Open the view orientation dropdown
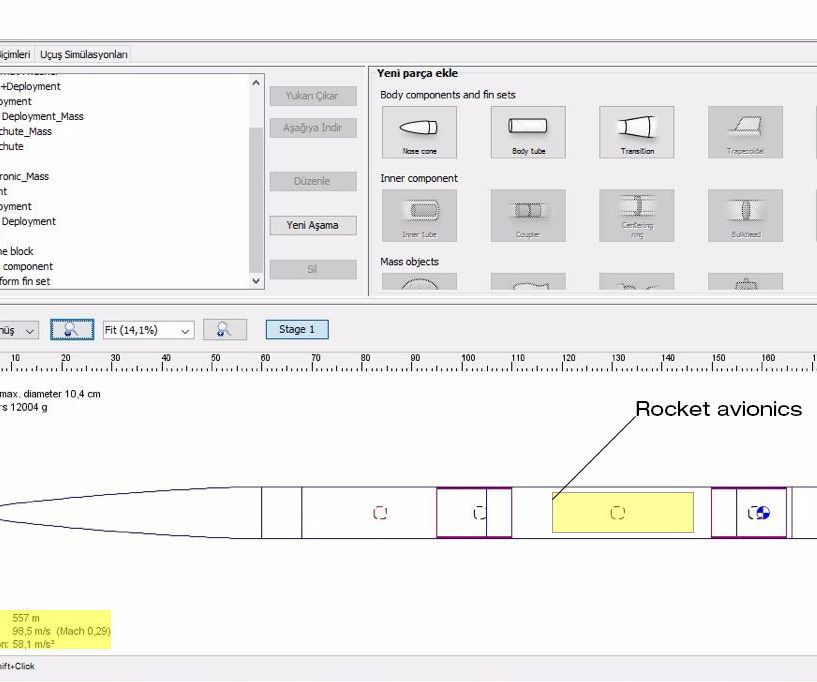This screenshot has width=817, height=682. [x=18, y=329]
